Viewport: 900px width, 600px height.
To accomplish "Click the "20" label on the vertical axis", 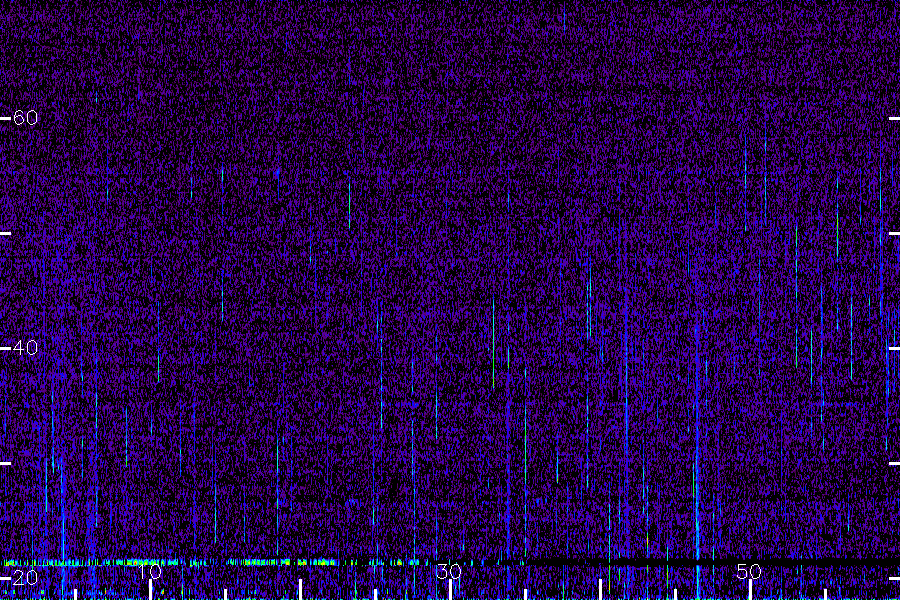I will click(x=25, y=578).
